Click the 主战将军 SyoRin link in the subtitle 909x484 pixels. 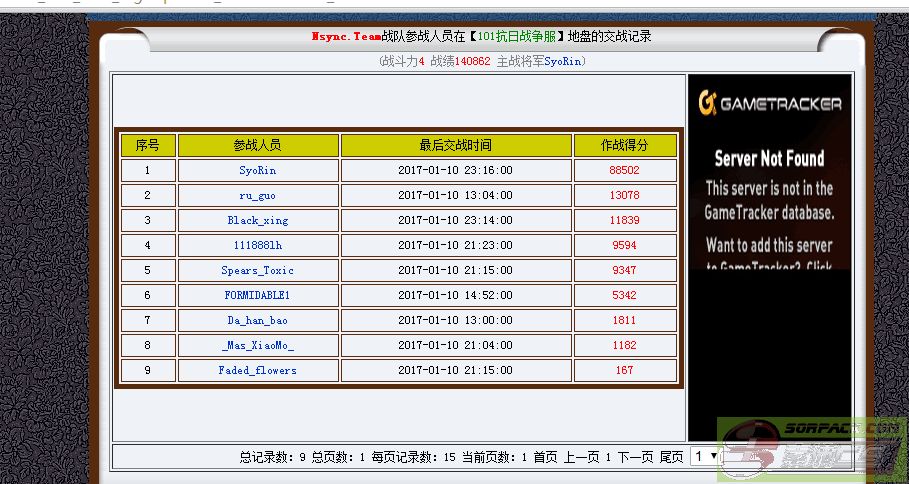[564, 61]
